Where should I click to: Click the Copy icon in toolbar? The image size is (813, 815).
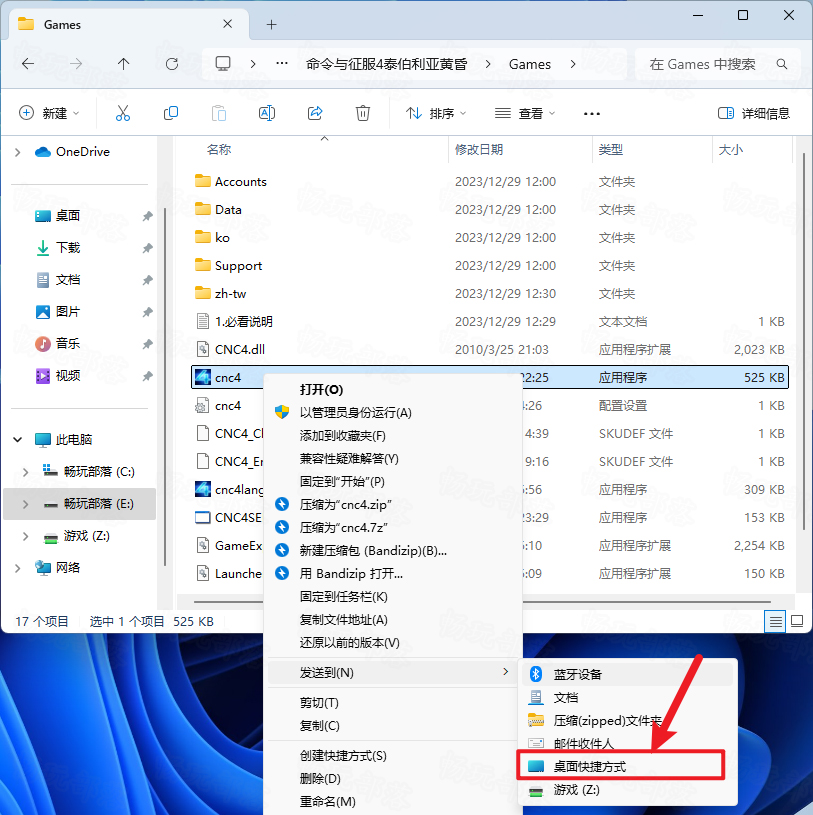pos(171,113)
